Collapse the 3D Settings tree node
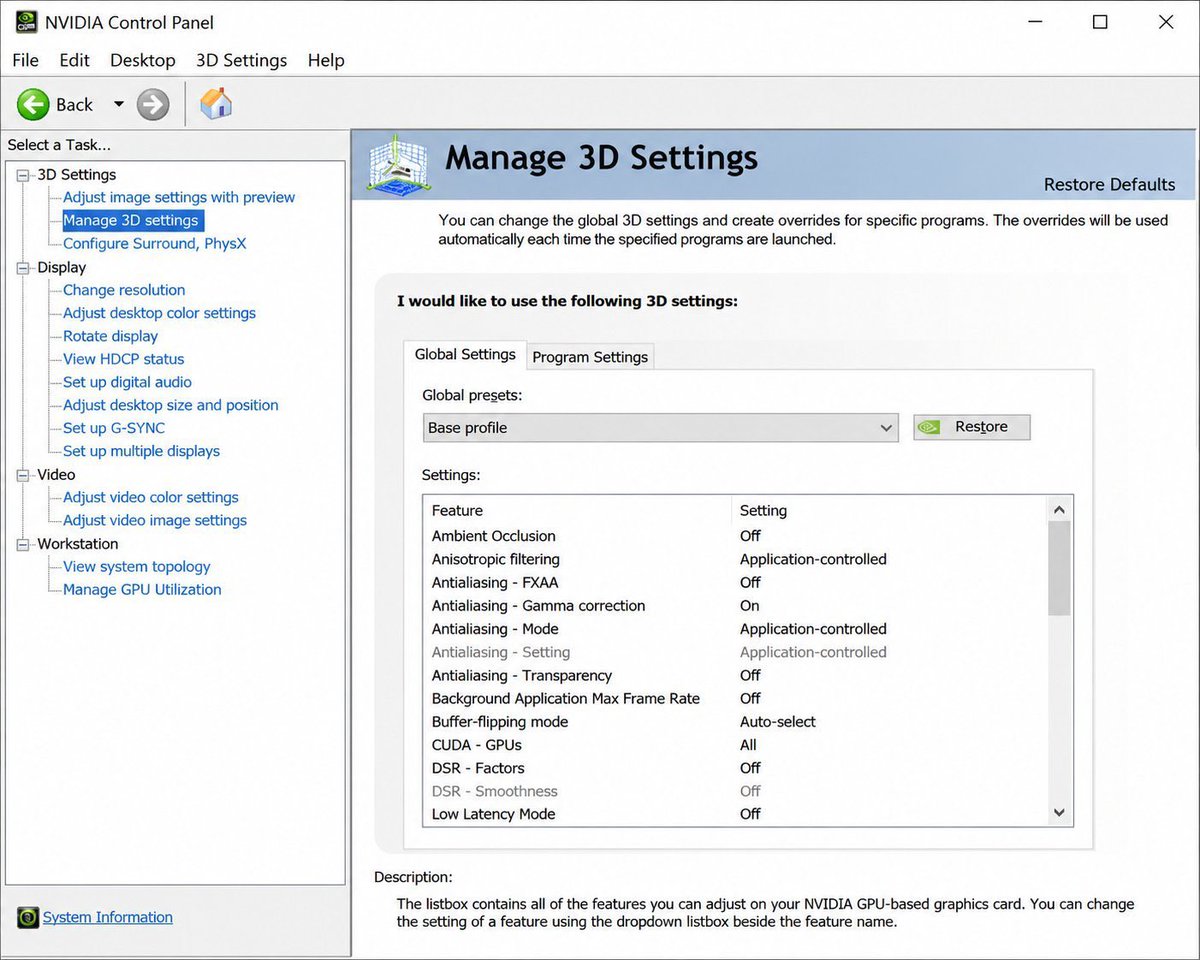The width and height of the screenshot is (1200, 960). (24, 175)
